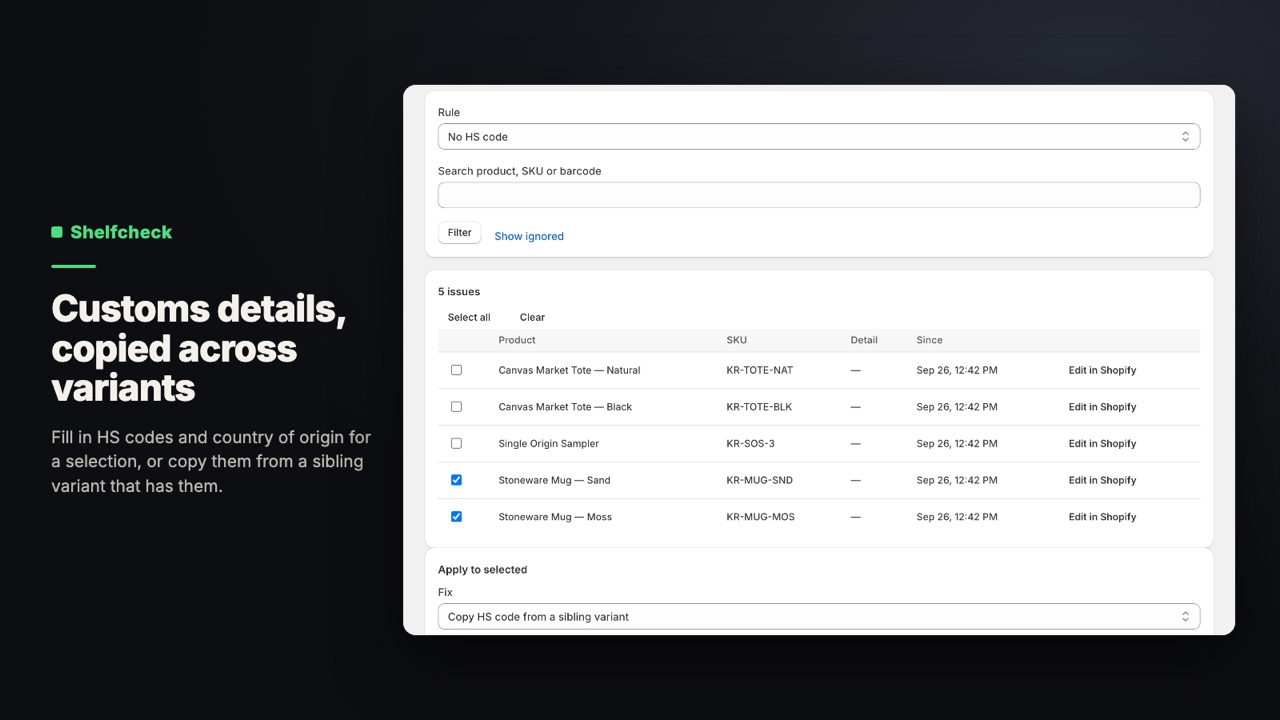Click the KR-MUG-MOS SKU cell

[760, 517]
